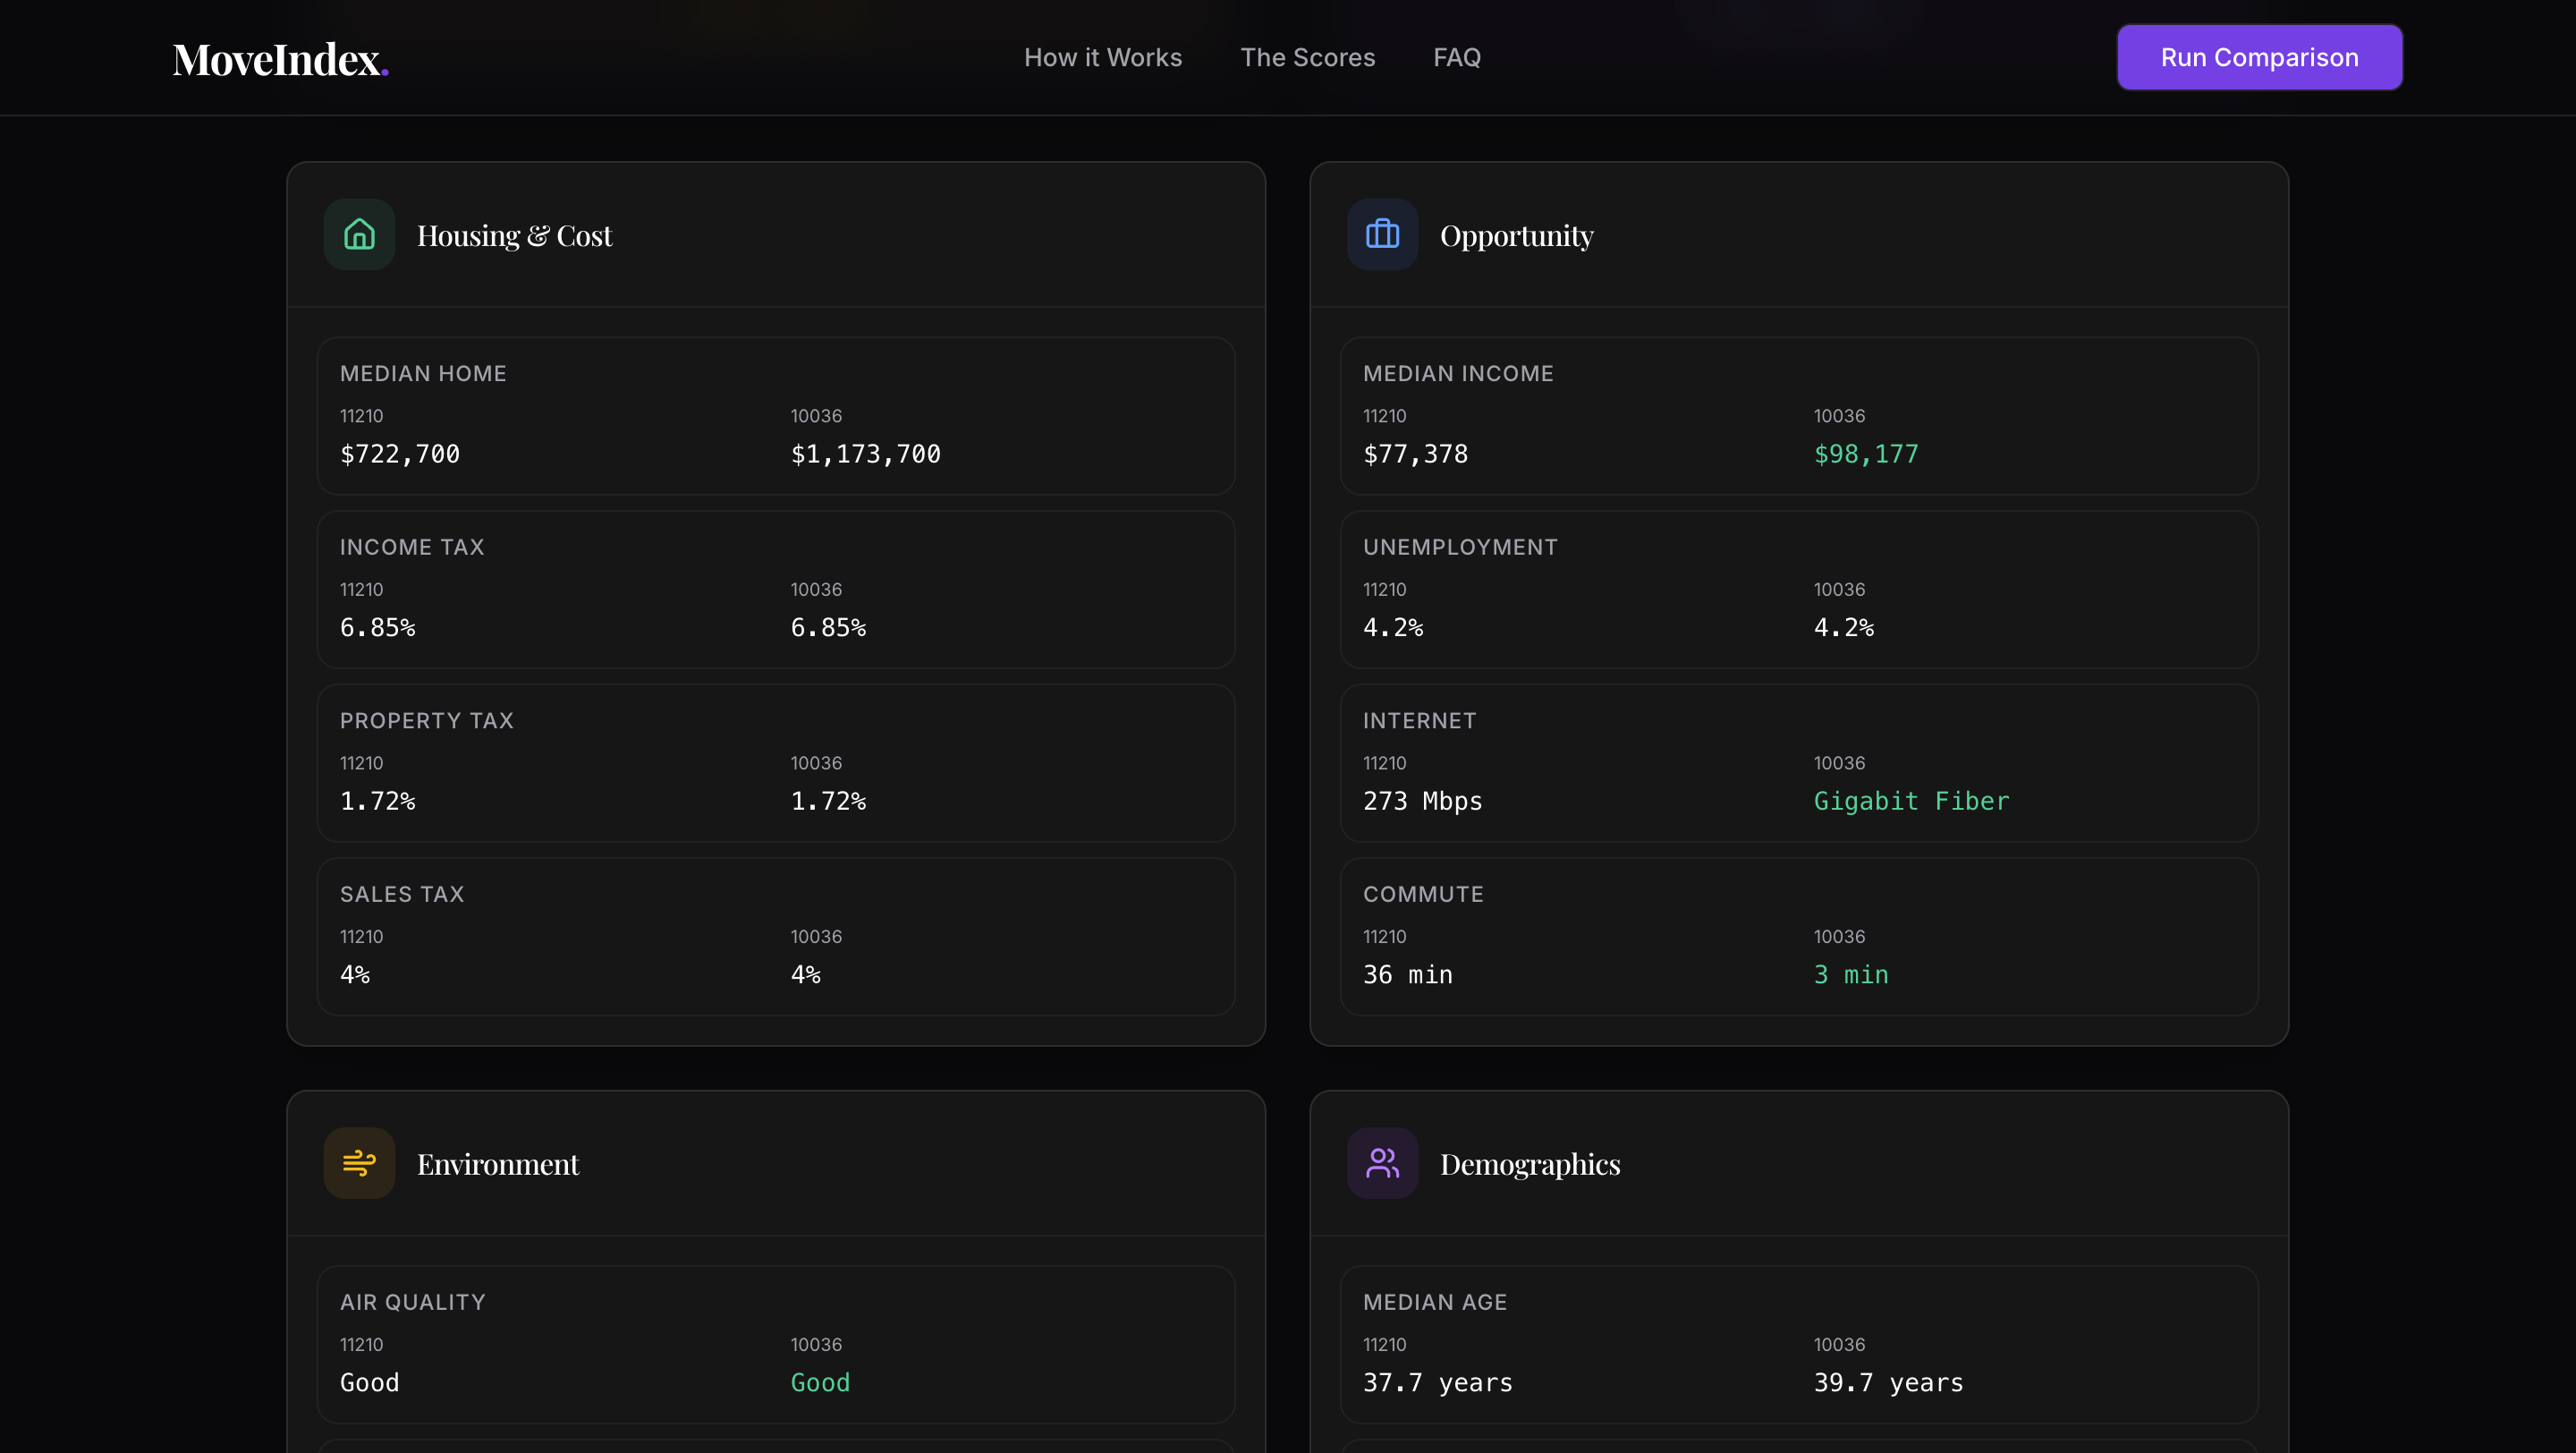This screenshot has height=1453, width=2576.
Task: Select the Air Quality comparison card
Action: click(x=775, y=1345)
